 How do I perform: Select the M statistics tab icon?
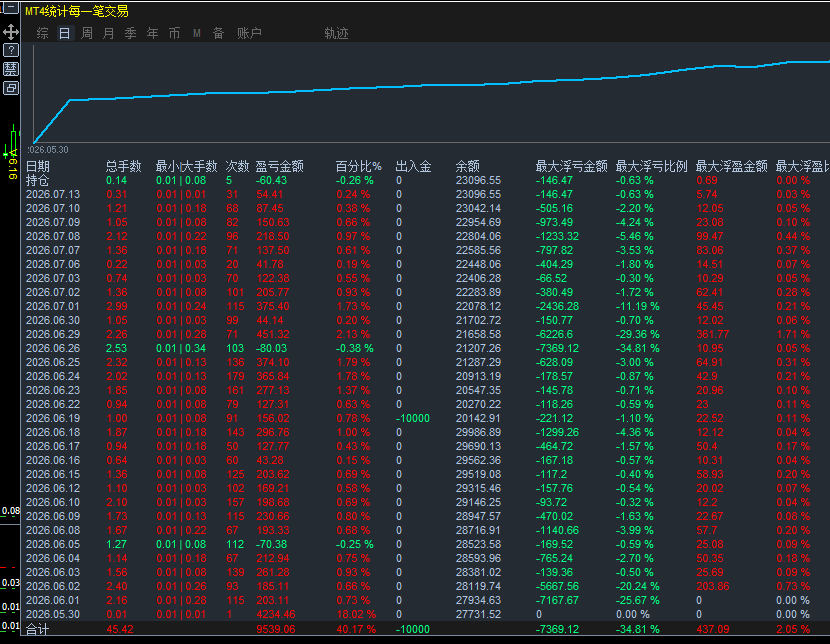pyautogui.click(x=197, y=33)
